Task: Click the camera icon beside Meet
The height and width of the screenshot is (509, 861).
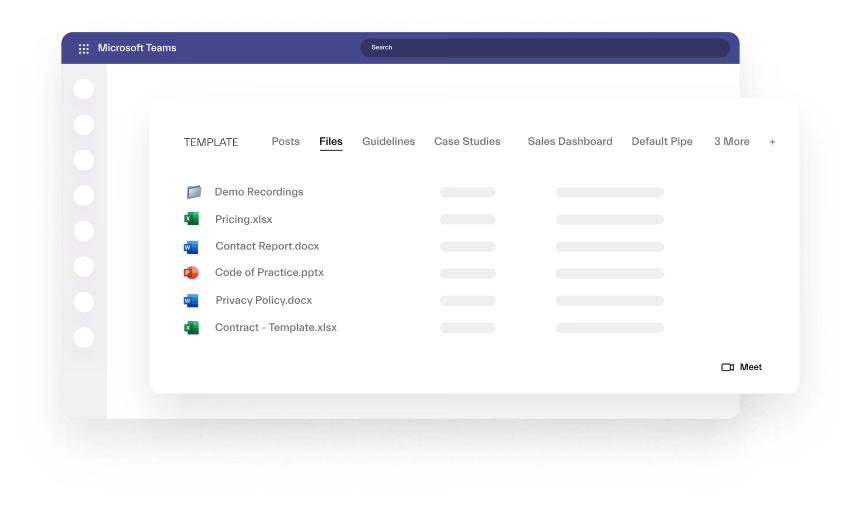Action: coord(727,367)
